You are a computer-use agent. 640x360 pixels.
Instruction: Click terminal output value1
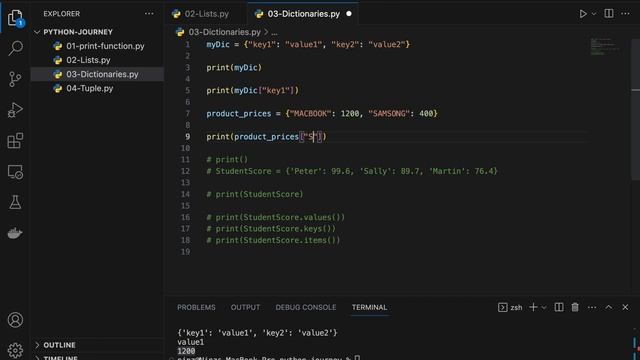coord(190,342)
